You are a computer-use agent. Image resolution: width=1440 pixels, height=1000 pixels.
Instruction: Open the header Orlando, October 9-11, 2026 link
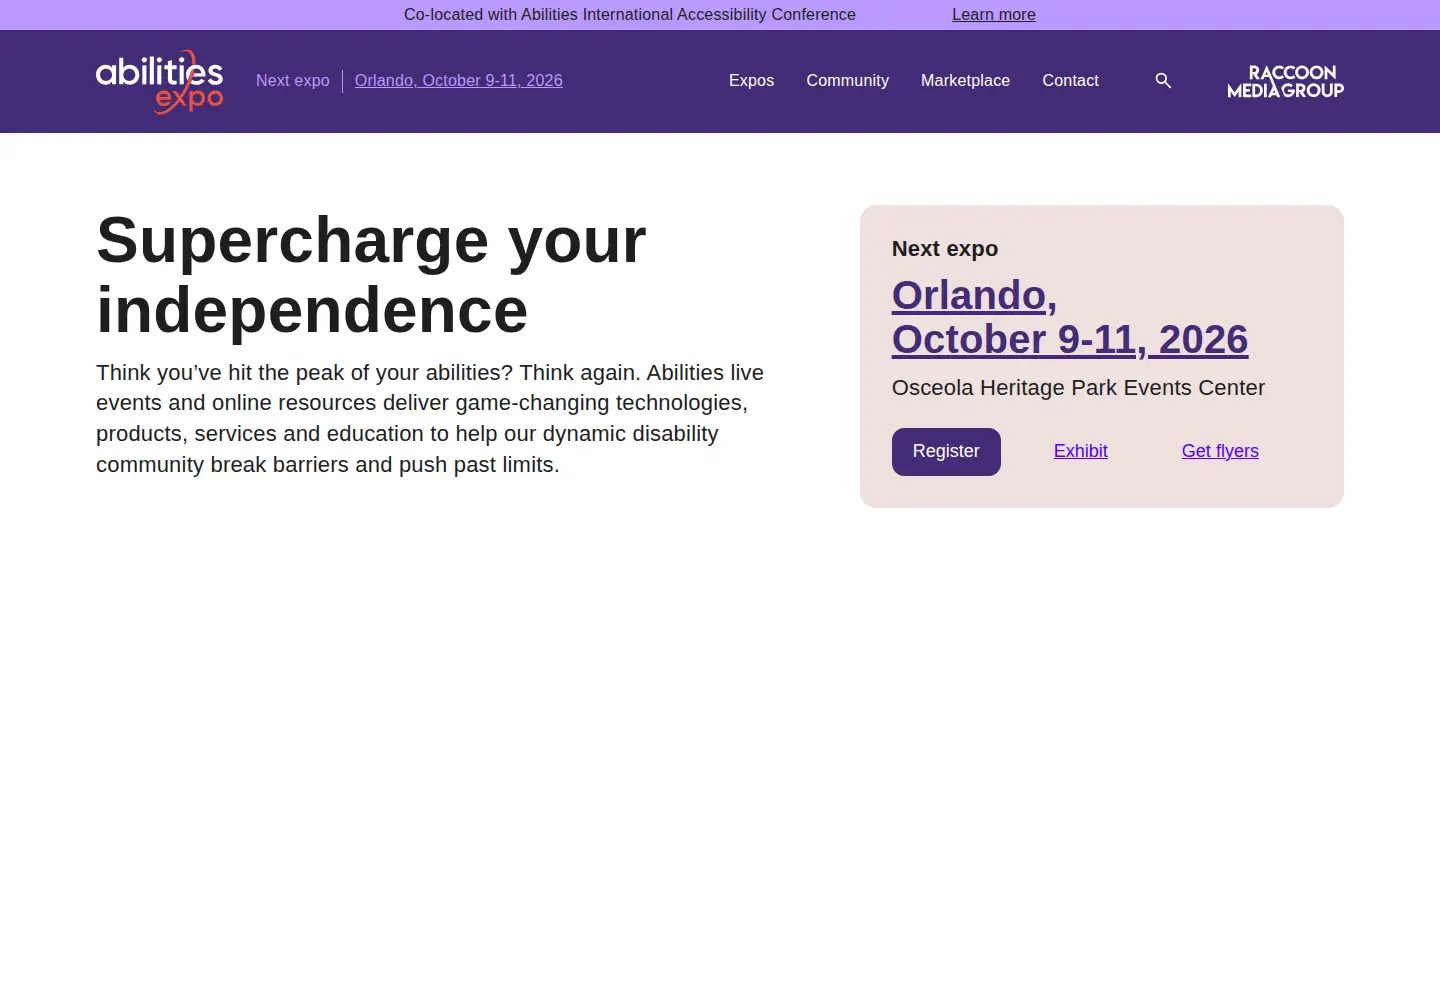click(459, 81)
